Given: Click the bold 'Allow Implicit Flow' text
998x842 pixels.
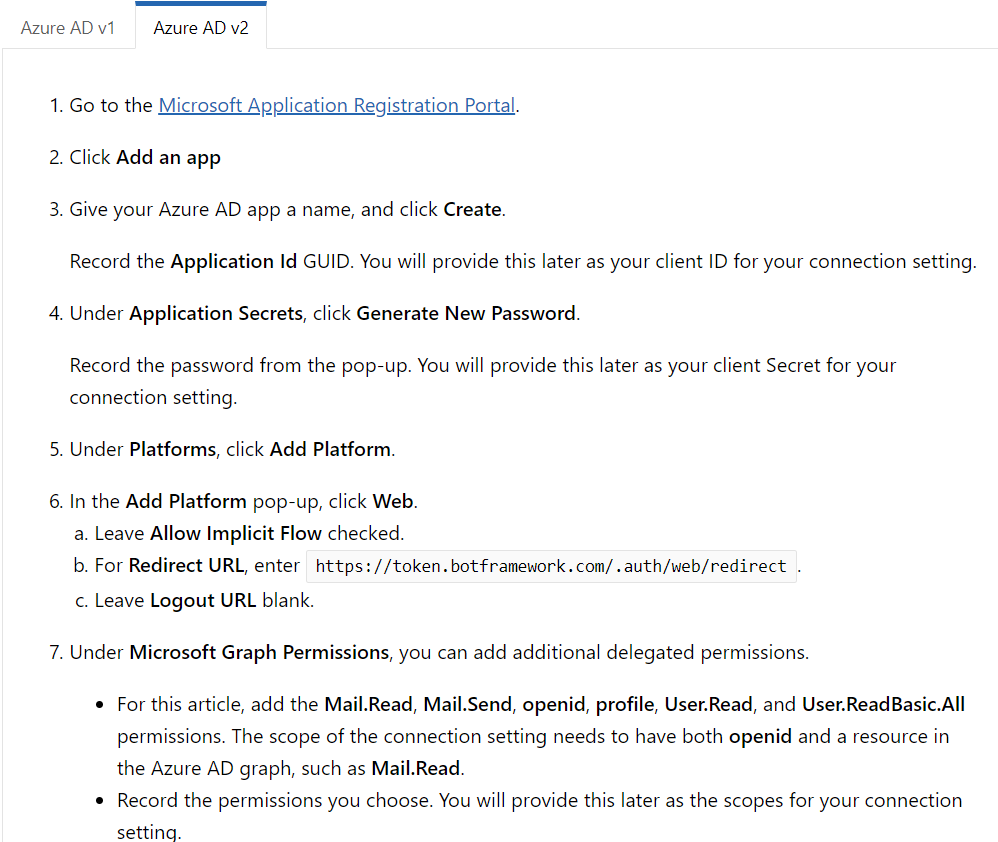Looking at the screenshot, I should pyautogui.click(x=235, y=533).
